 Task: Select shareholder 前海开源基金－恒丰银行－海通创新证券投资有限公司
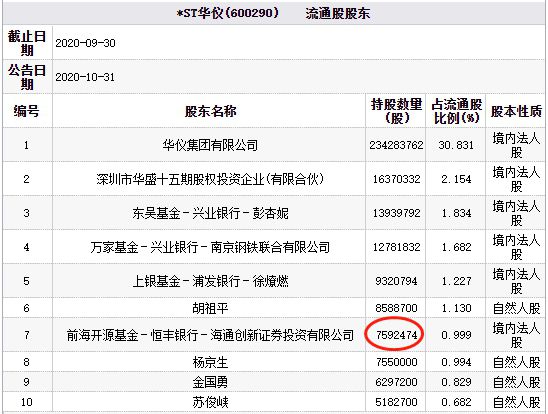tap(210, 335)
